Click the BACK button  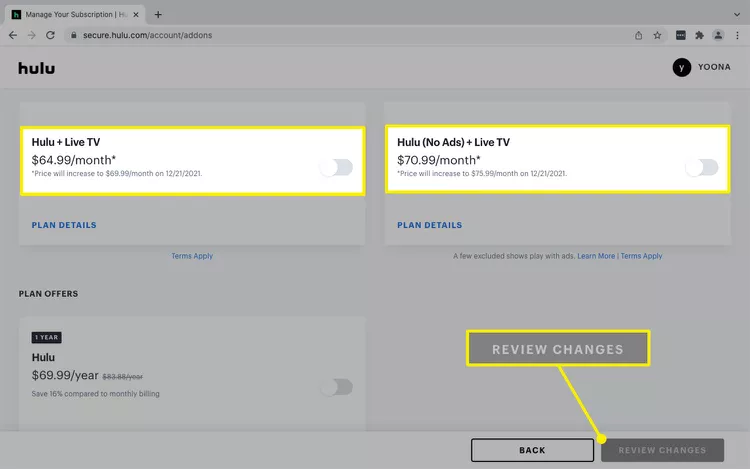click(x=532, y=450)
